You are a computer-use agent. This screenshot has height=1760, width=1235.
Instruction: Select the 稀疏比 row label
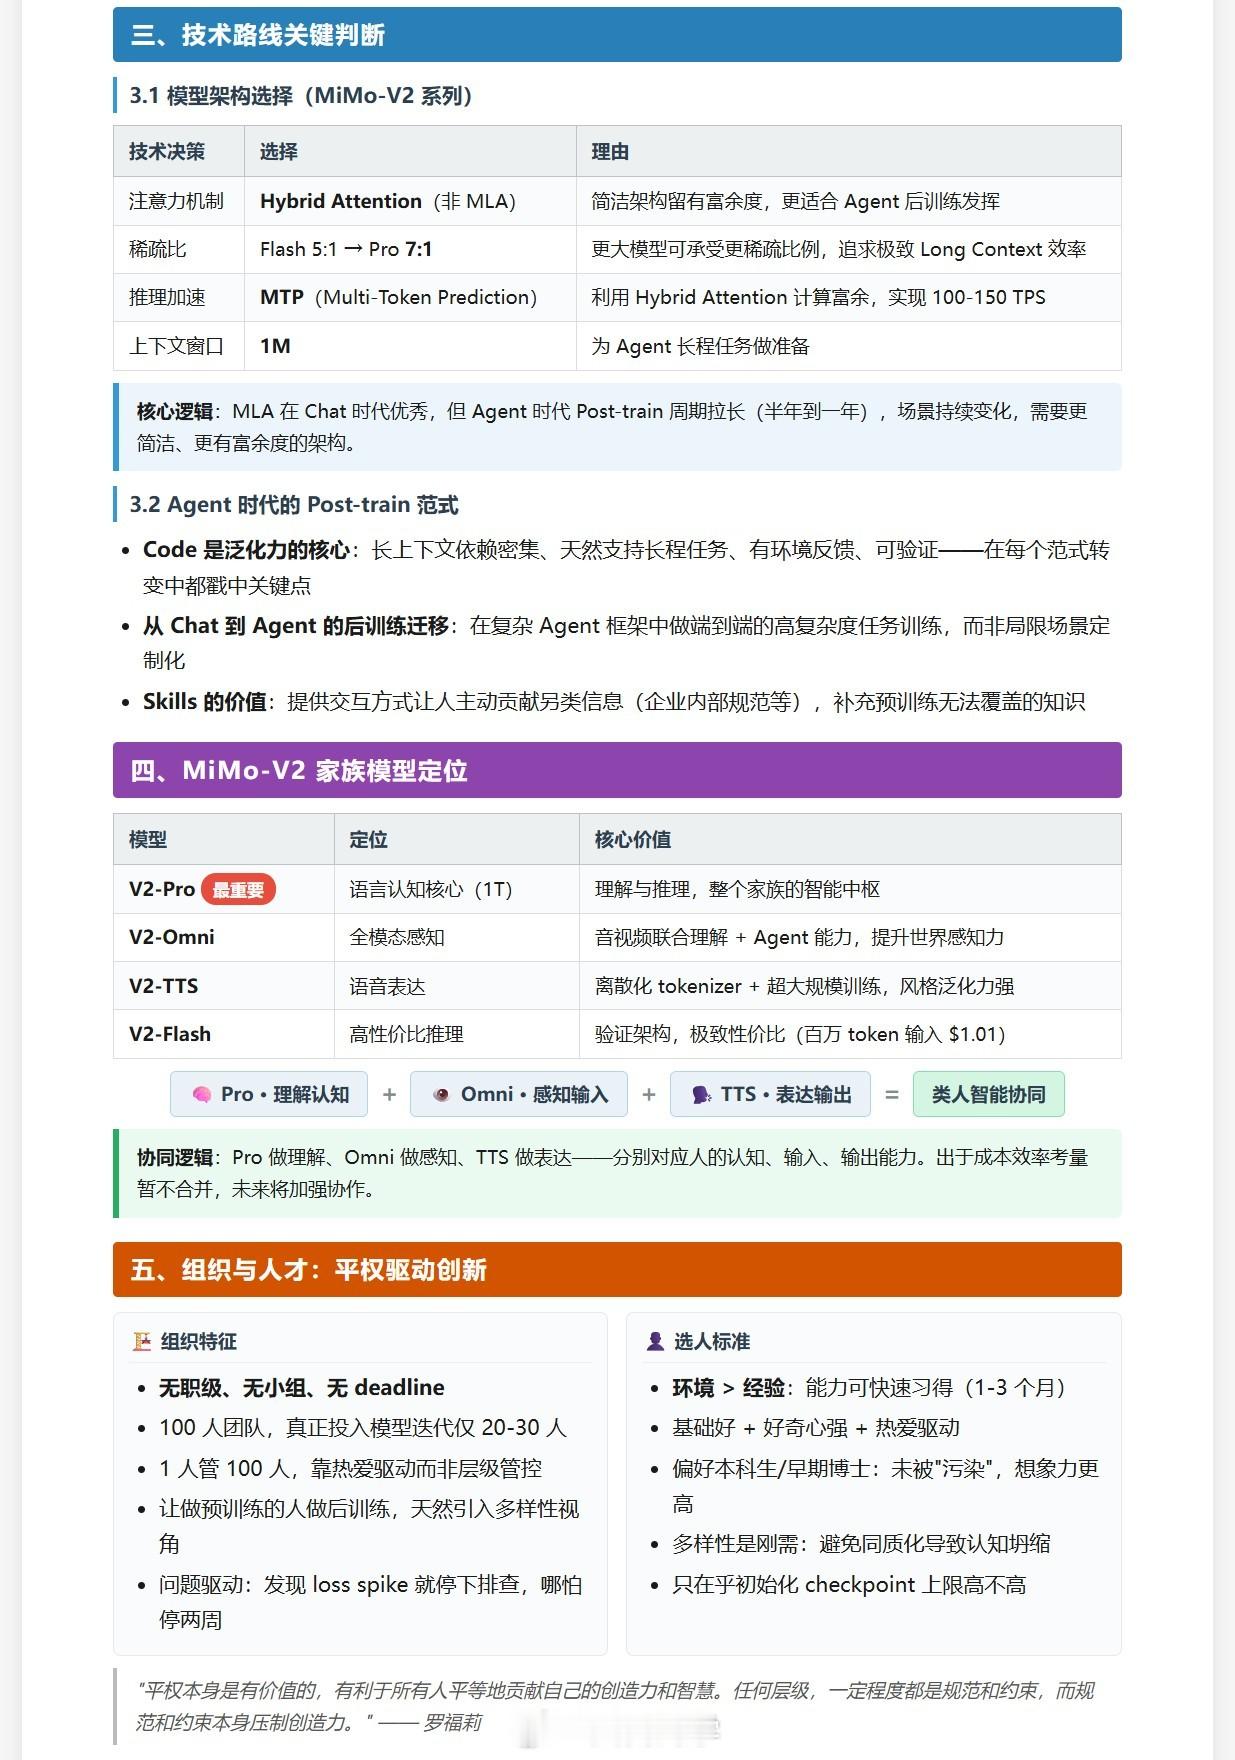pyautogui.click(x=158, y=249)
